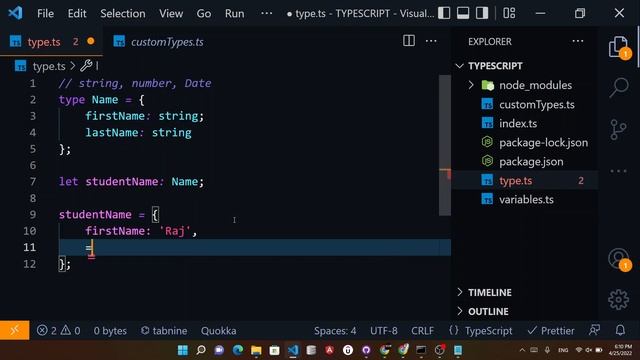
Task: Toggle the bottom Panel layout button
Action: pos(463,13)
